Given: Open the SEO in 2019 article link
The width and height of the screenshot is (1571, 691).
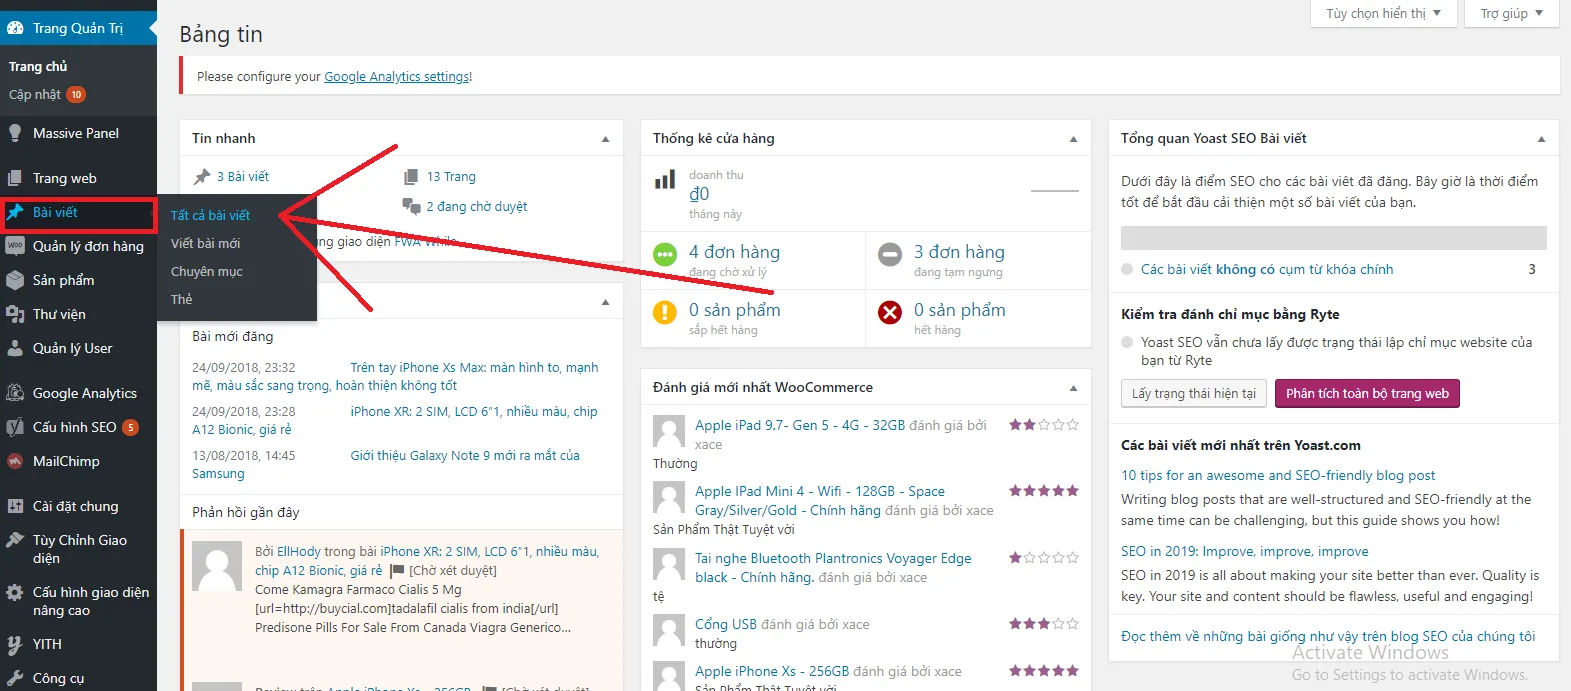Looking at the screenshot, I should coord(1245,551).
